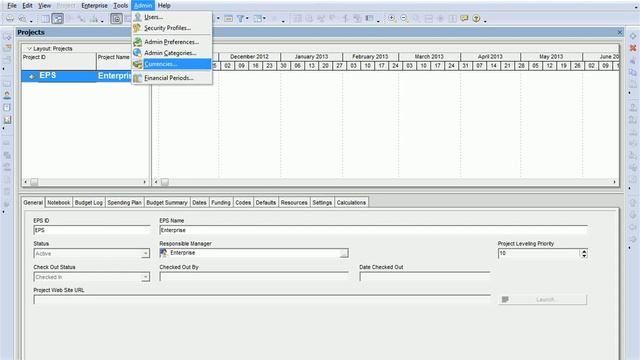Open the Enterprise menu
640x360 pixels.
[94, 5]
